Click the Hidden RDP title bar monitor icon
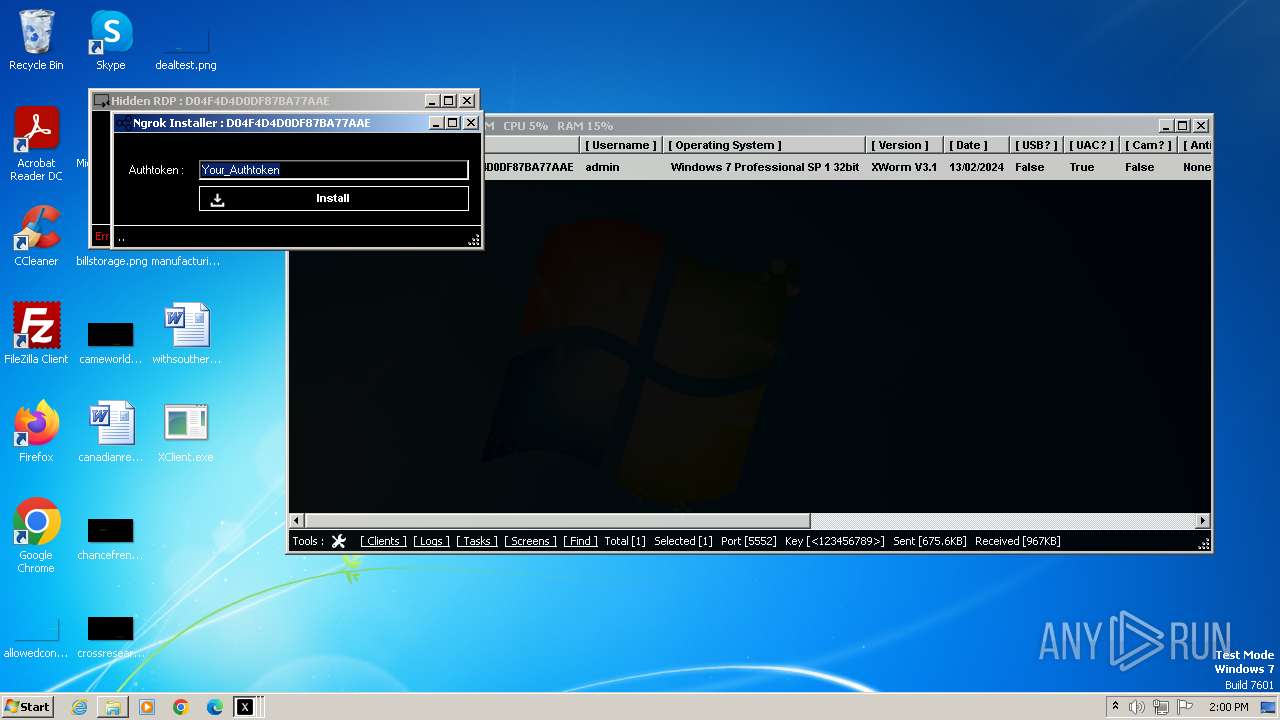1280x720 pixels. point(101,101)
